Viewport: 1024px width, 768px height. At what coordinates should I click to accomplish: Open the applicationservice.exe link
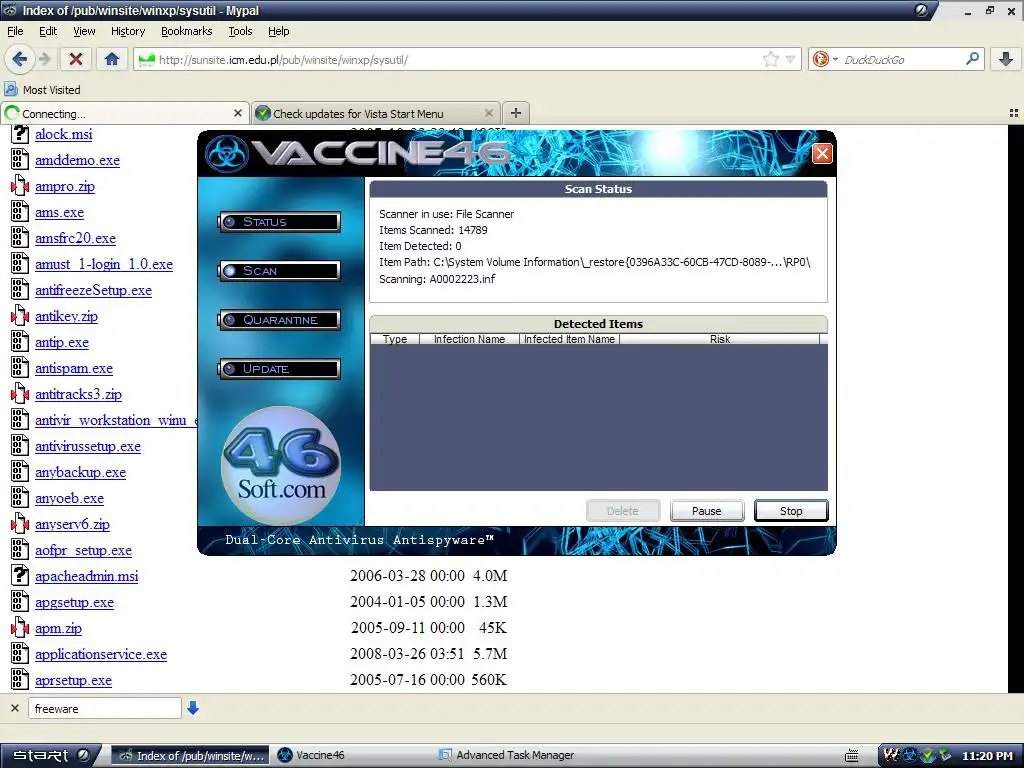coord(101,654)
